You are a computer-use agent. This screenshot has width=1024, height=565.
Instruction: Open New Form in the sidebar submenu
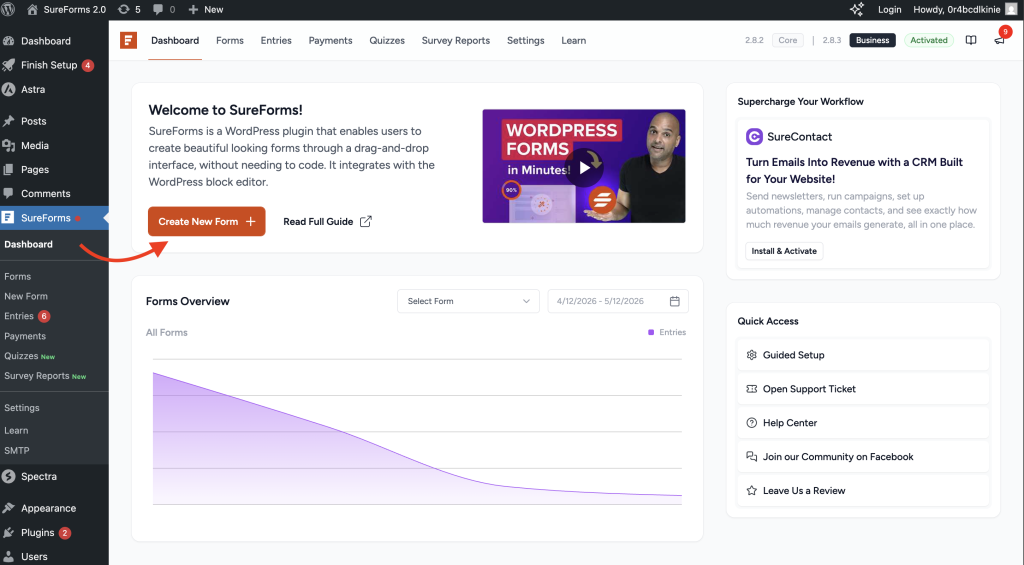(x=26, y=296)
